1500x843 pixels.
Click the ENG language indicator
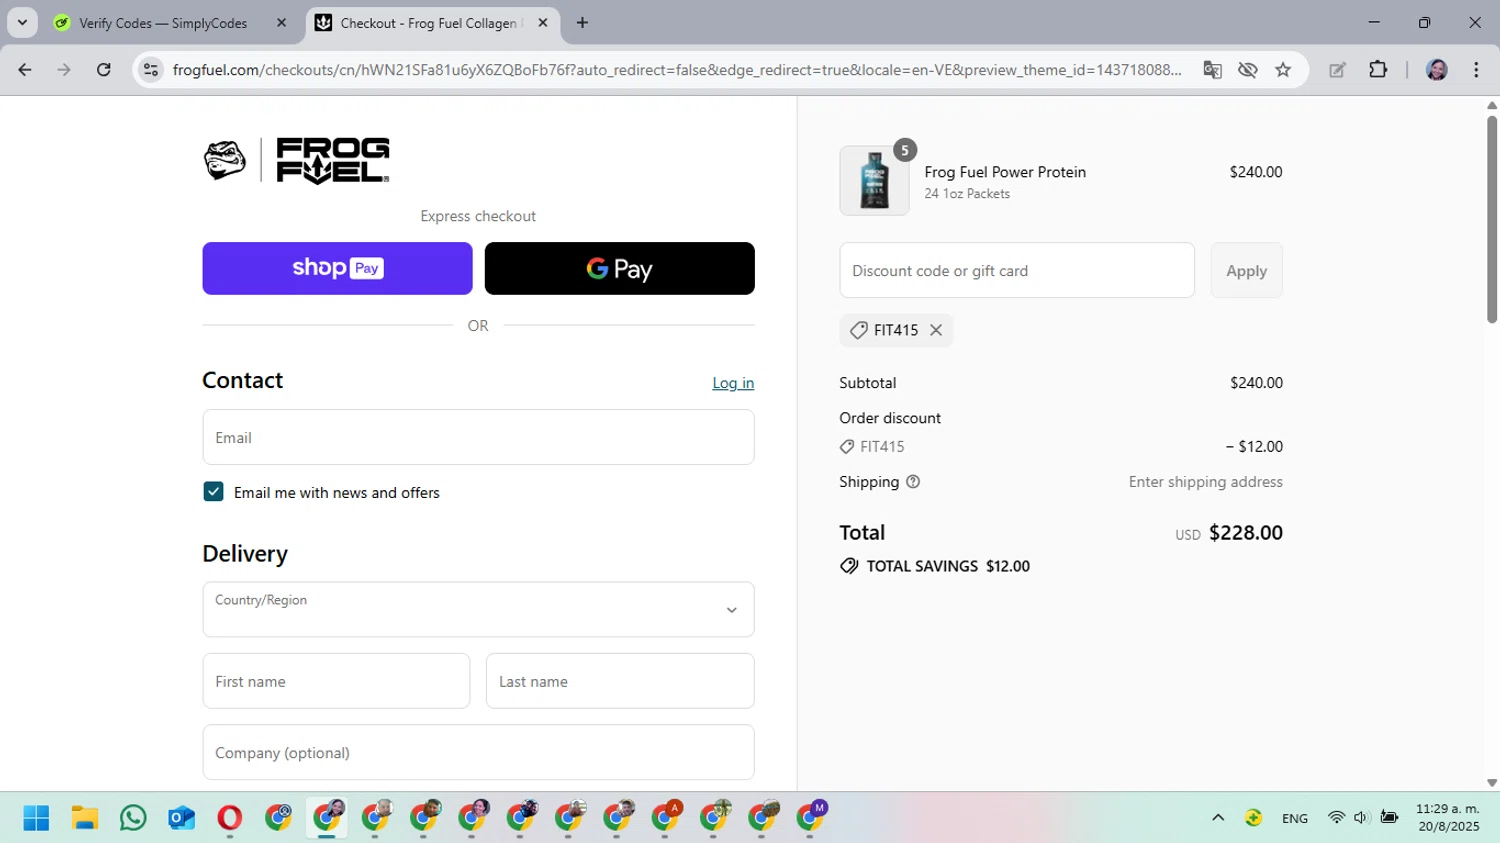1295,818
